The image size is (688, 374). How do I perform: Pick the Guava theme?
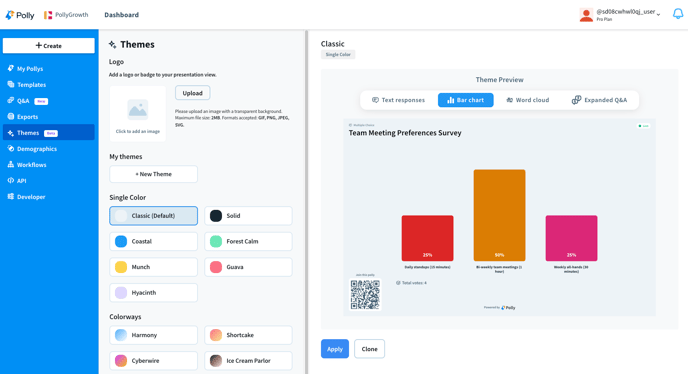click(248, 267)
